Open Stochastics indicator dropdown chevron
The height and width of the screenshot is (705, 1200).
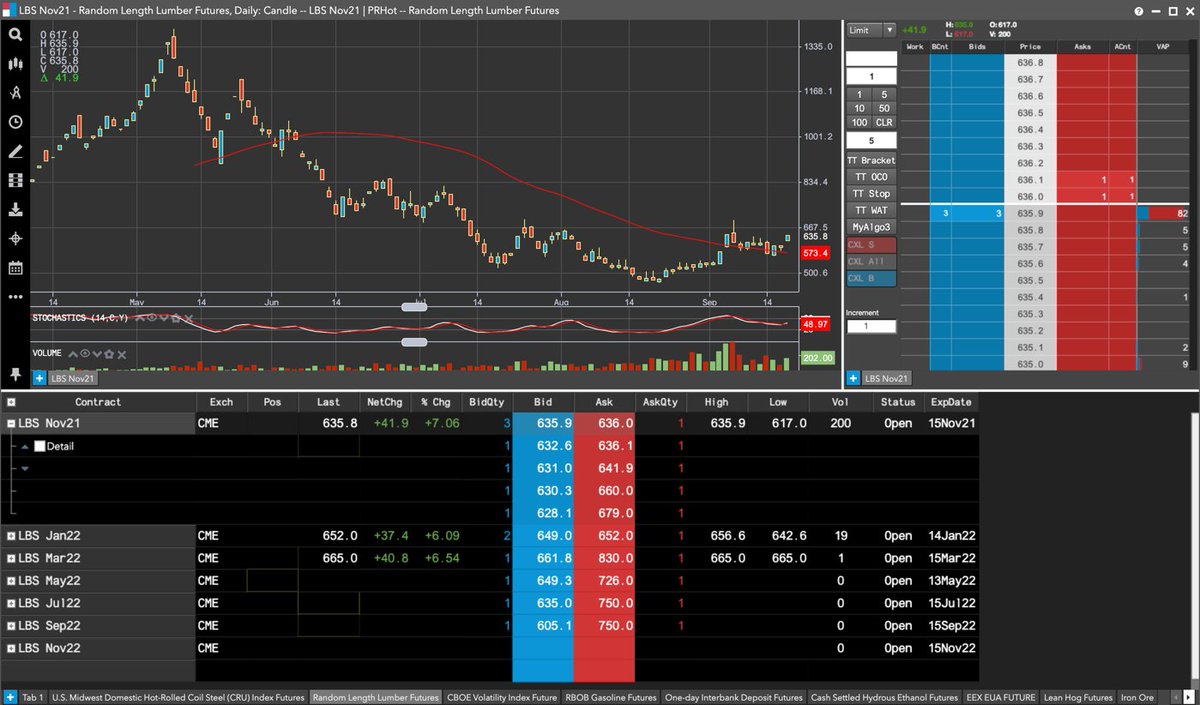(x=163, y=318)
